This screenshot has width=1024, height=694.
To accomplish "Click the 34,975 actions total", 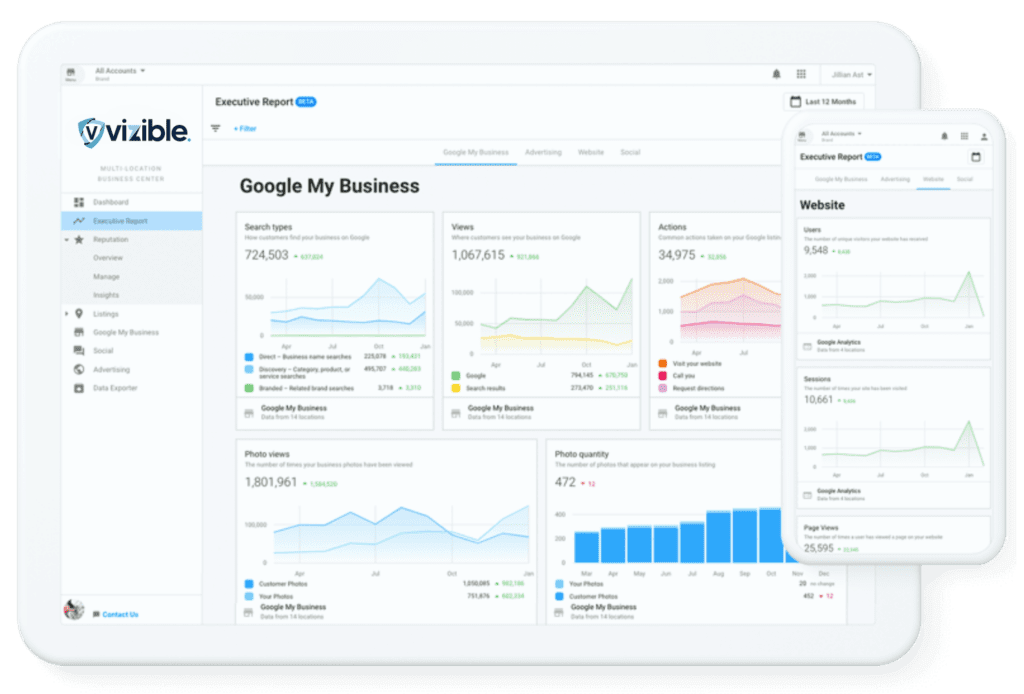I will coord(677,255).
